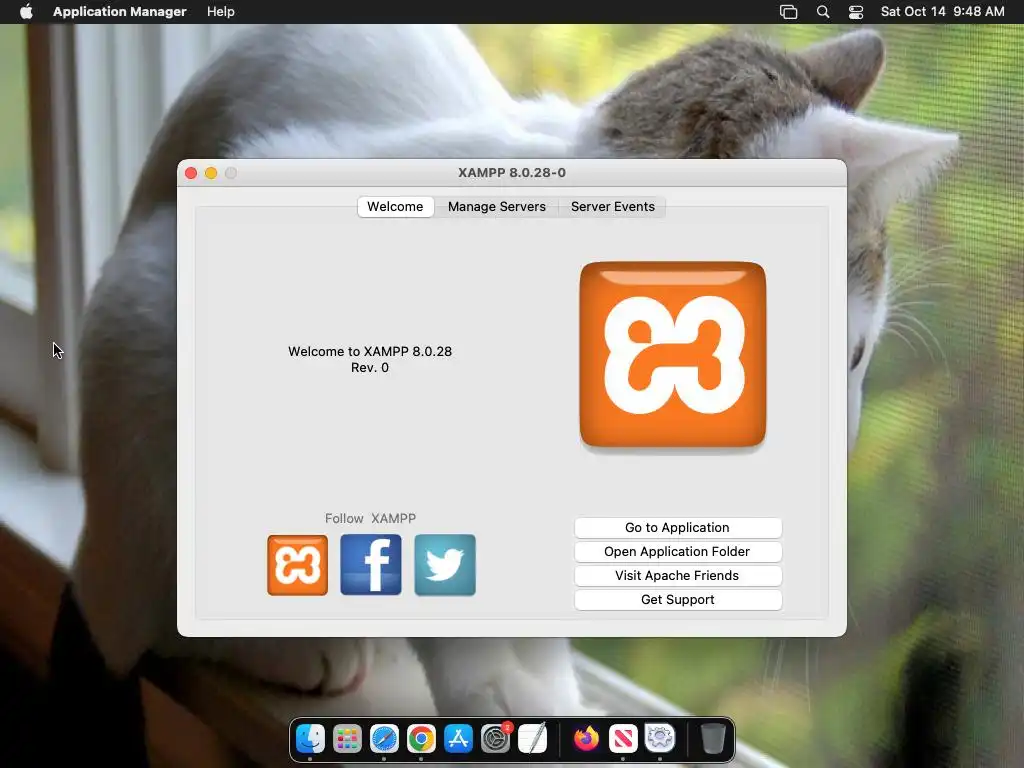Open Finder from the Dock

pyautogui.click(x=310, y=739)
